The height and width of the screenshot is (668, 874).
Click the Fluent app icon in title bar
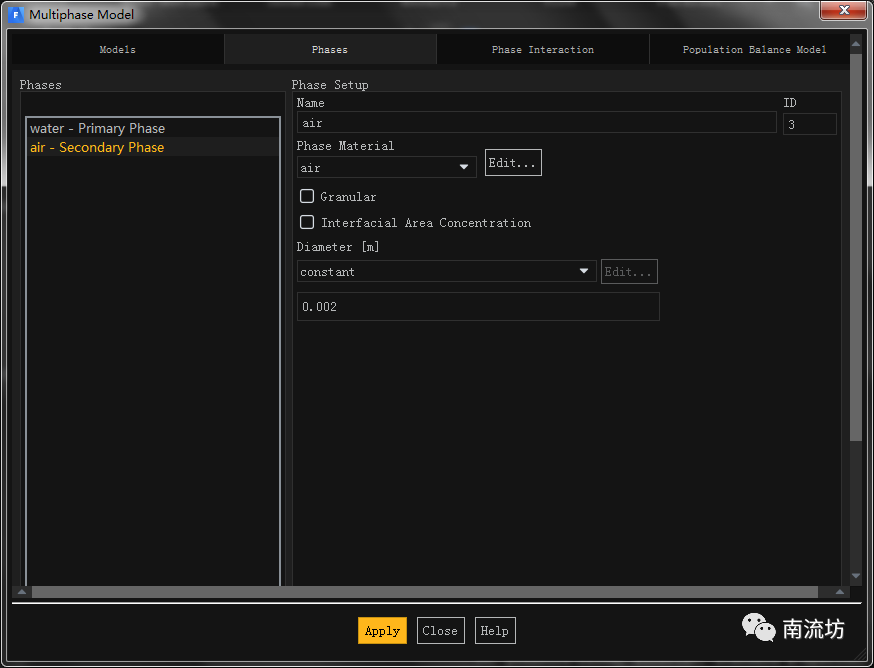(x=16, y=15)
